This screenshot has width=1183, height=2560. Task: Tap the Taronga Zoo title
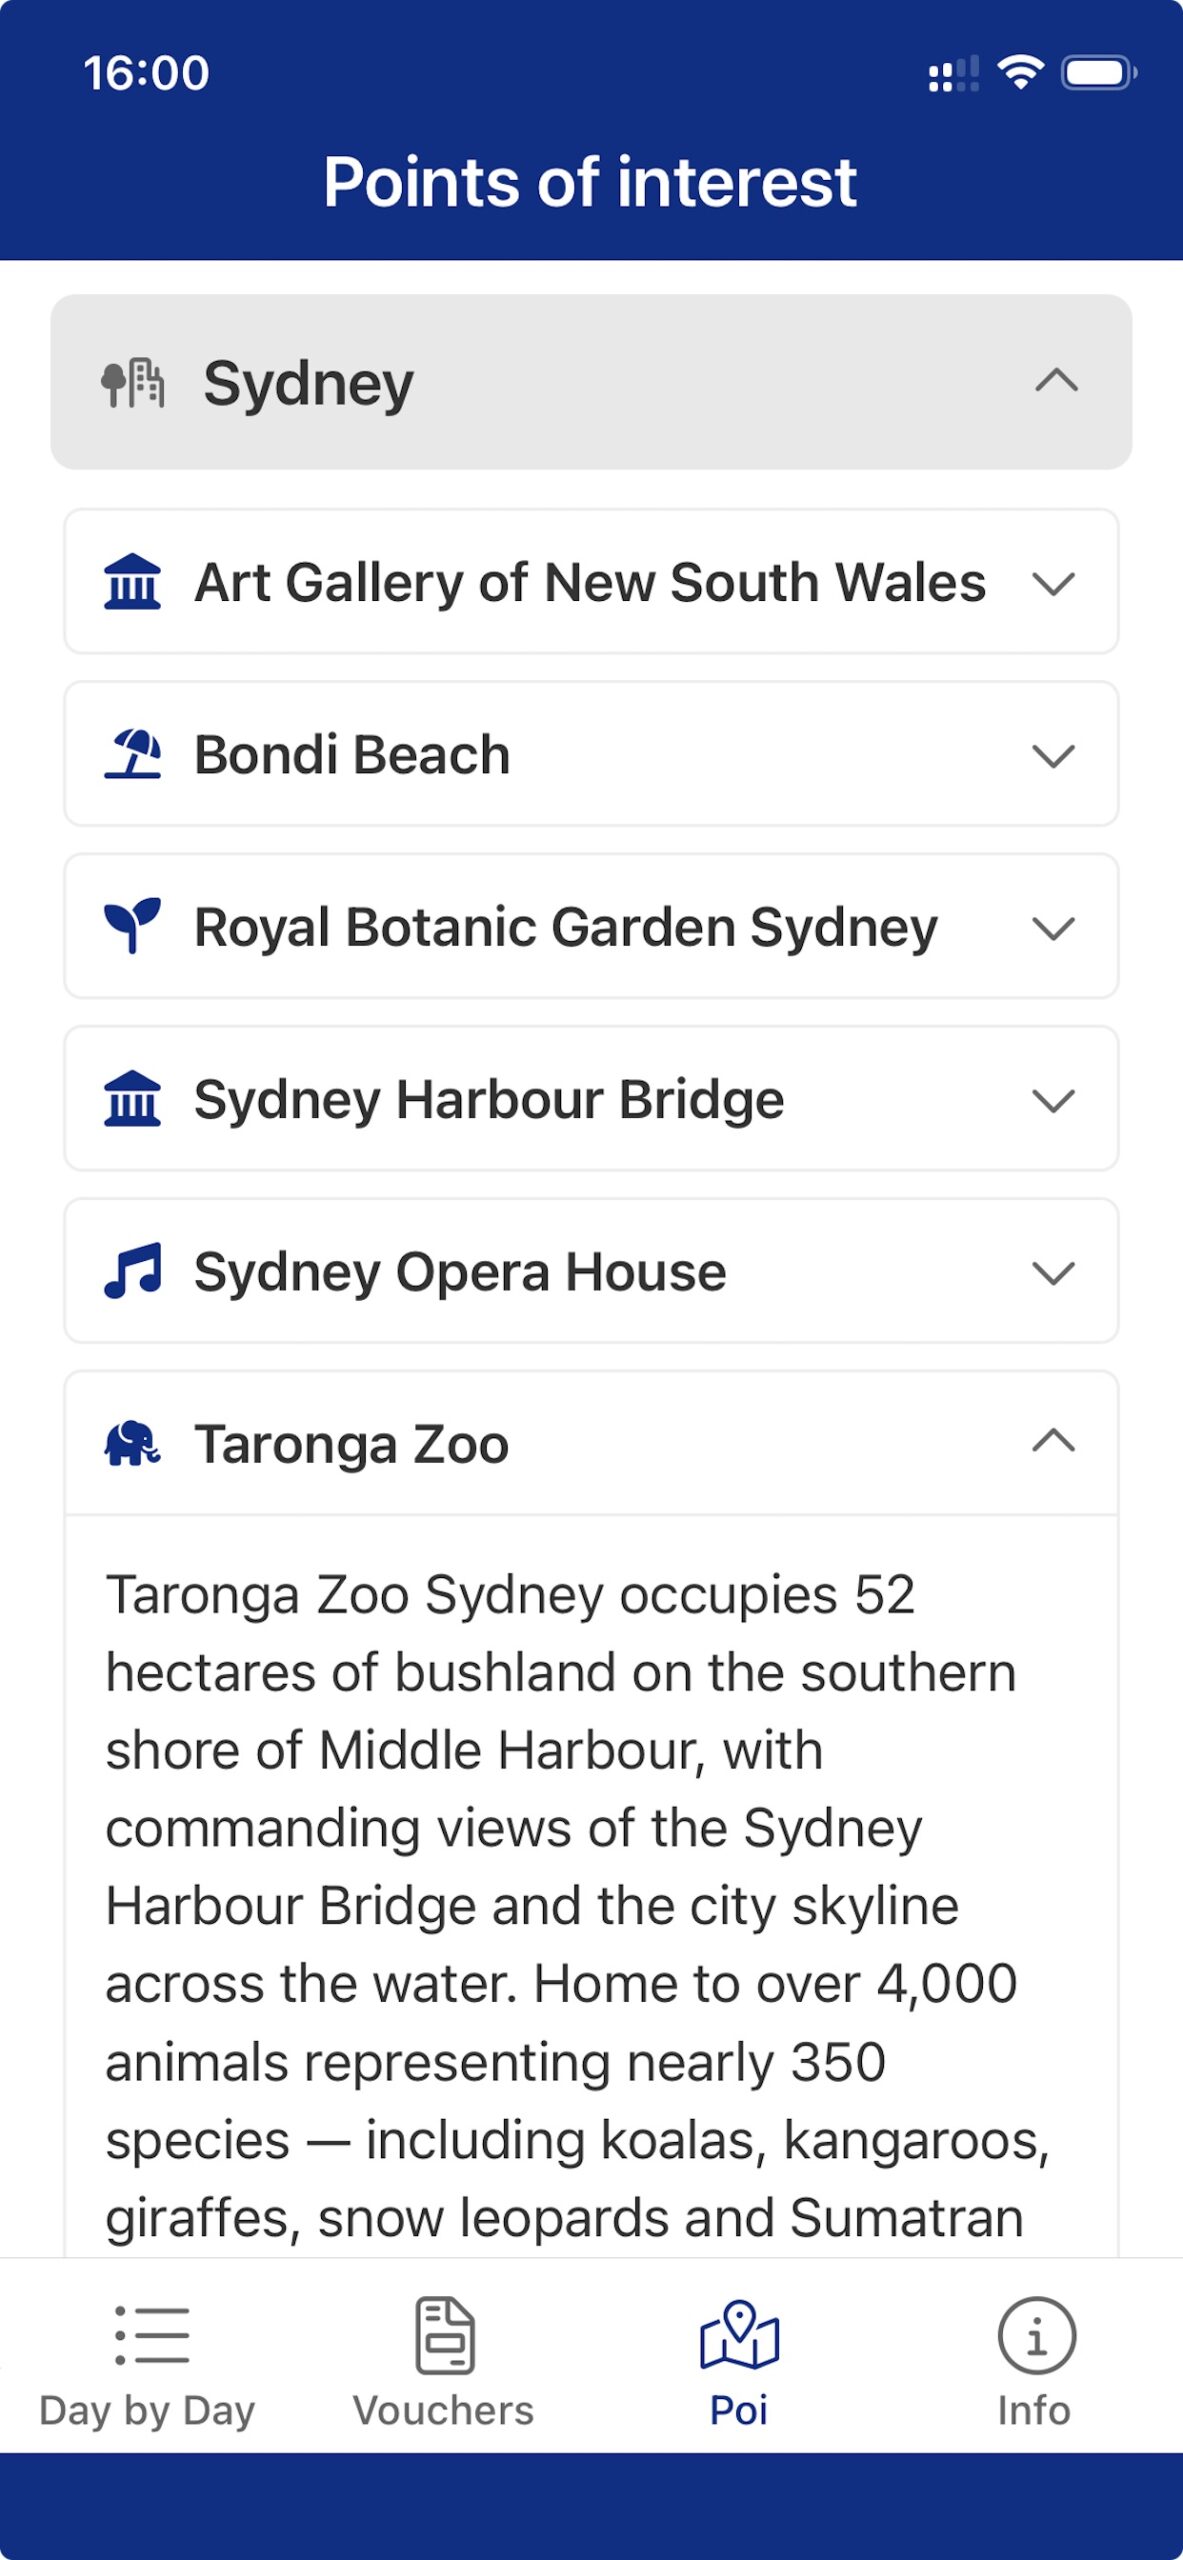point(351,1444)
